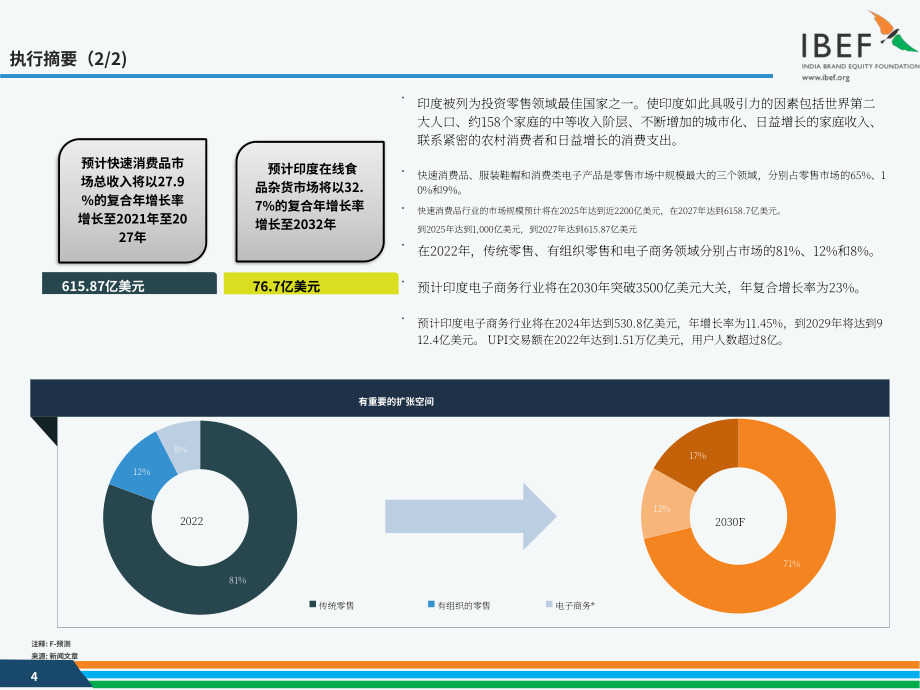Image resolution: width=920 pixels, height=690 pixels.
Task: Click the 17% dark orange segment
Action: click(697, 455)
